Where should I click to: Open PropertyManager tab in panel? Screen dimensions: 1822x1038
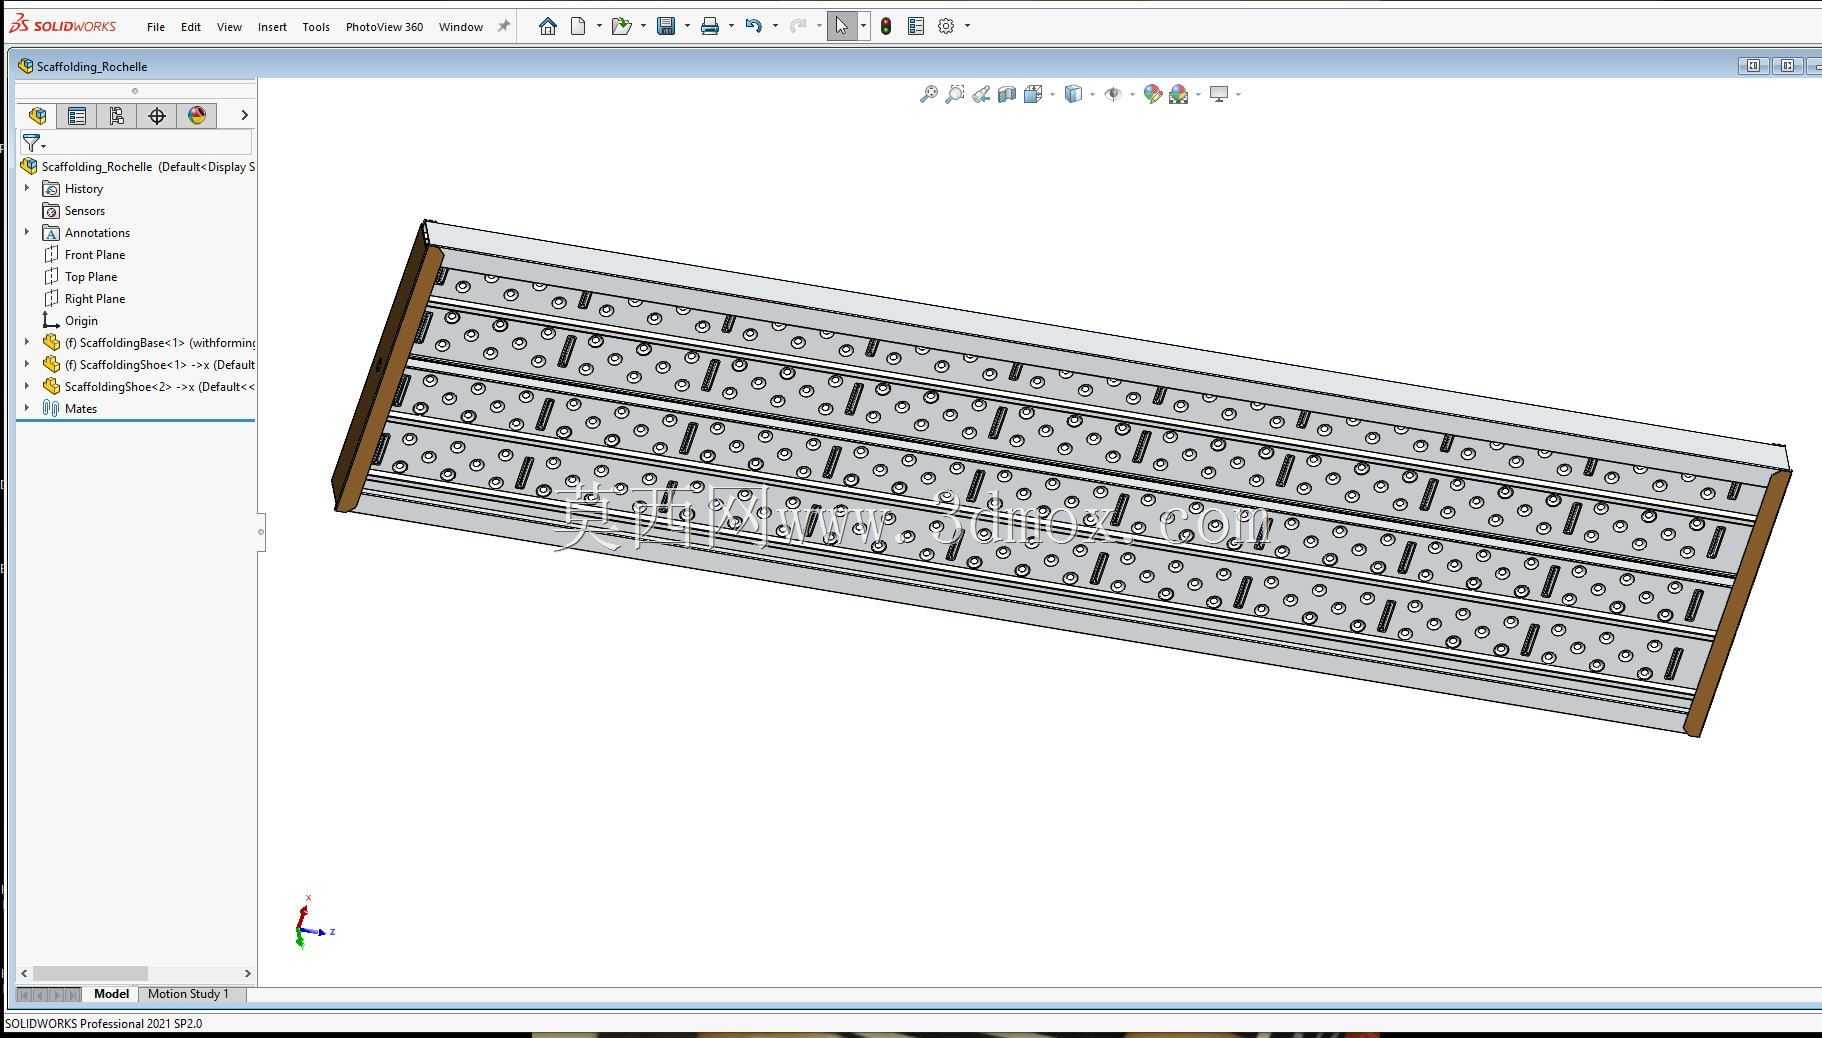pyautogui.click(x=77, y=115)
